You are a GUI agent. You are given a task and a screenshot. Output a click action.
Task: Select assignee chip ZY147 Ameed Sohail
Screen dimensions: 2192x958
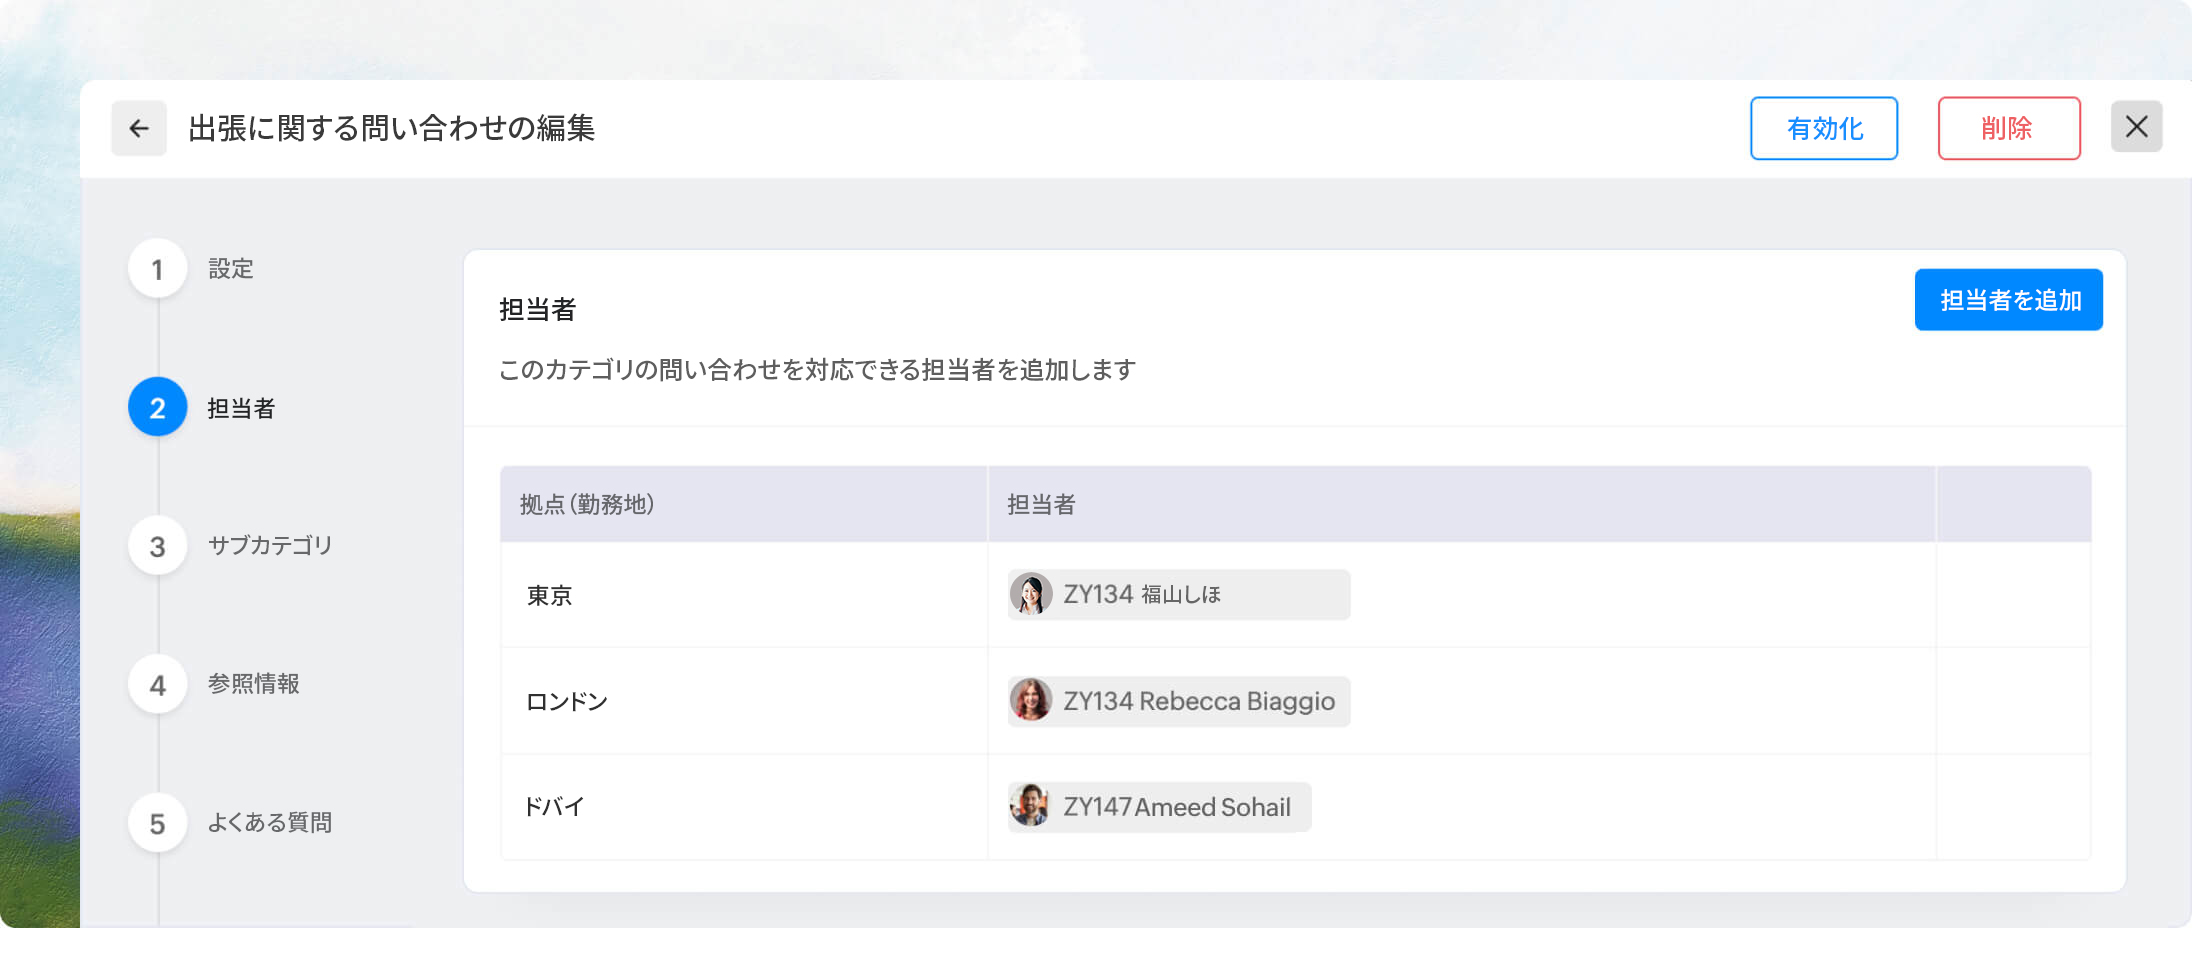click(1158, 807)
